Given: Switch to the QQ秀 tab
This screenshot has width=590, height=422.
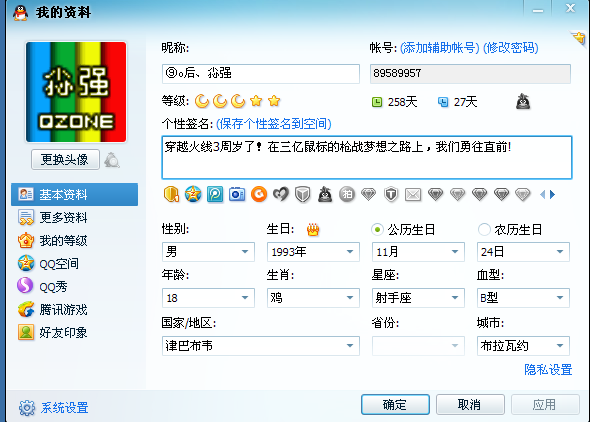Looking at the screenshot, I should (x=75, y=287).
